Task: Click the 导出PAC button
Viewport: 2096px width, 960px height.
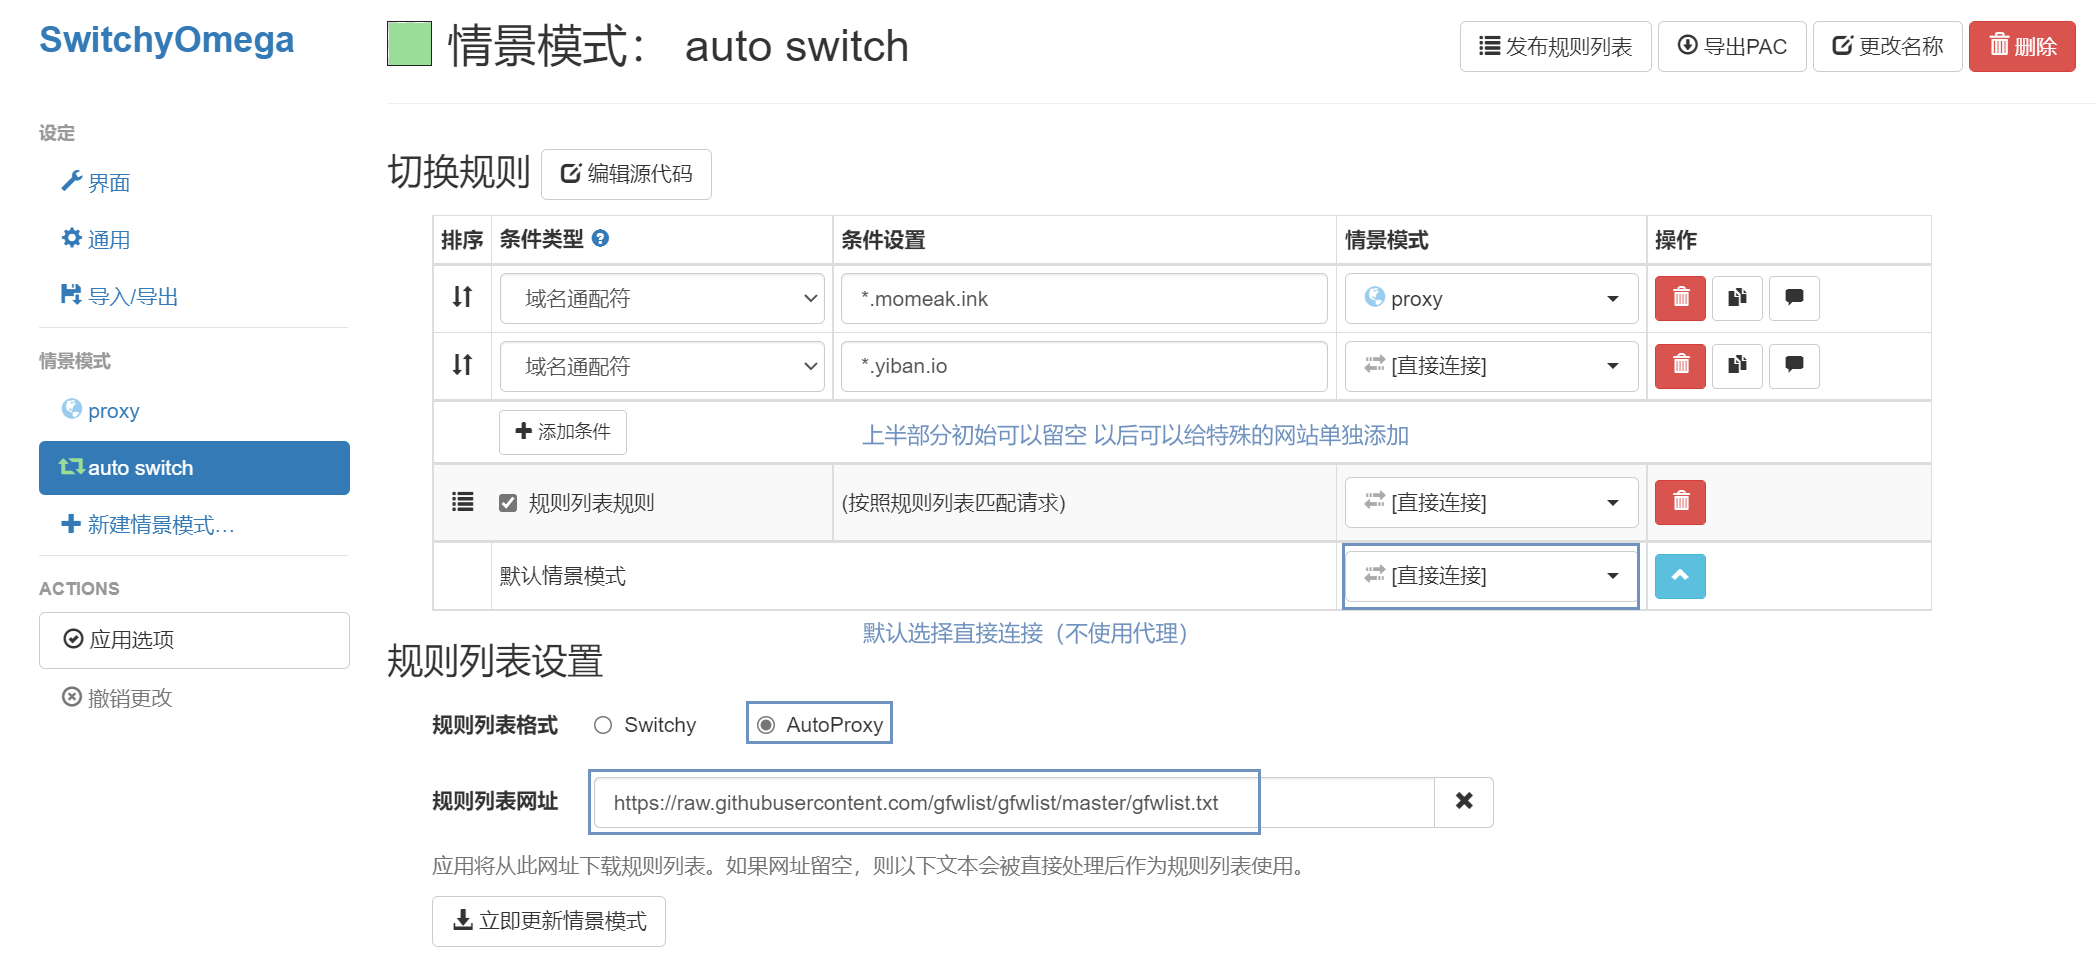Action: [x=1732, y=46]
